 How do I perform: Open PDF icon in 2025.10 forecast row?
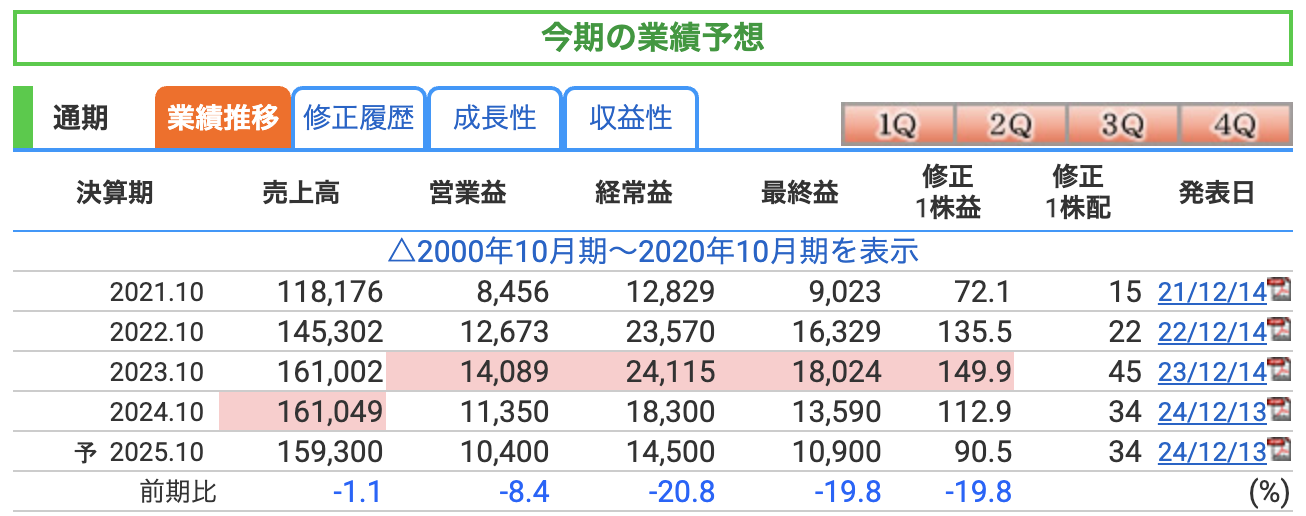coord(1277,450)
